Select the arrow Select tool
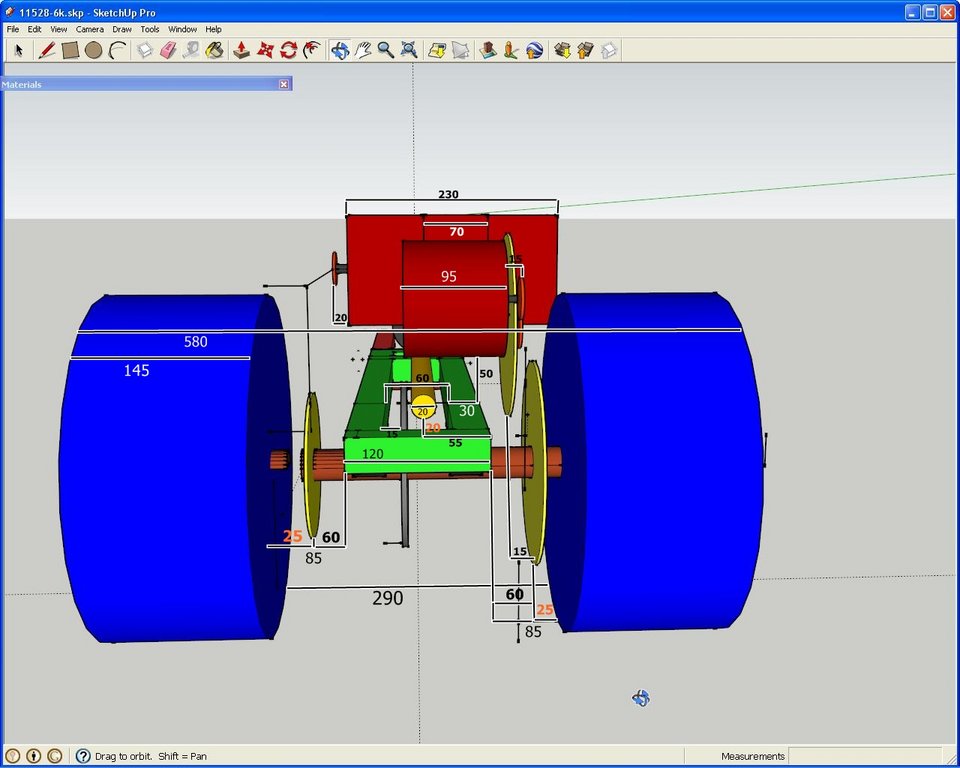 coord(18,50)
